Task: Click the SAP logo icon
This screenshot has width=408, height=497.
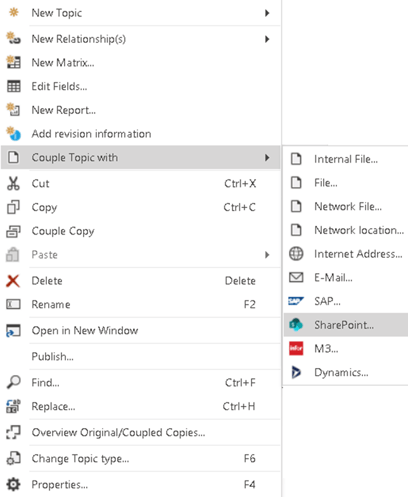Action: coord(296,301)
